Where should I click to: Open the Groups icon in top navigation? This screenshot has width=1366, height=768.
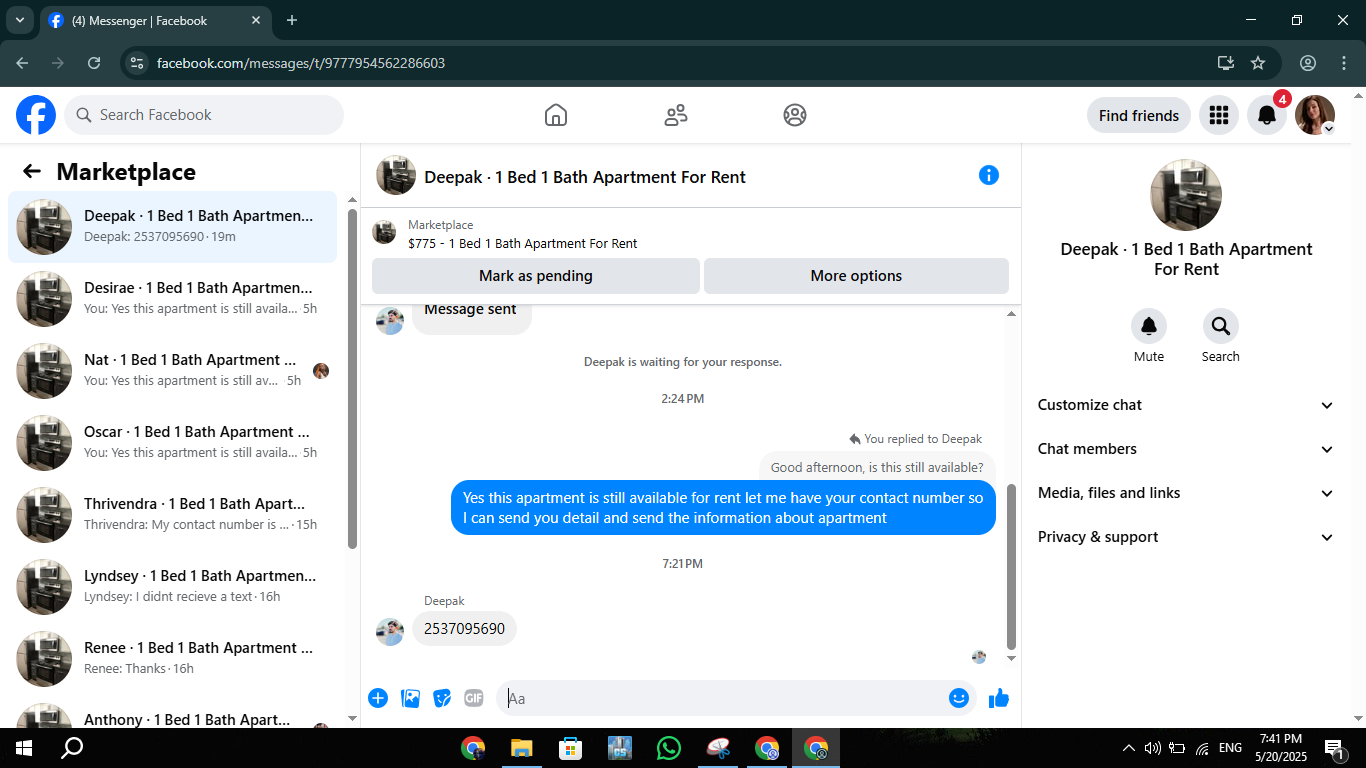(x=795, y=115)
